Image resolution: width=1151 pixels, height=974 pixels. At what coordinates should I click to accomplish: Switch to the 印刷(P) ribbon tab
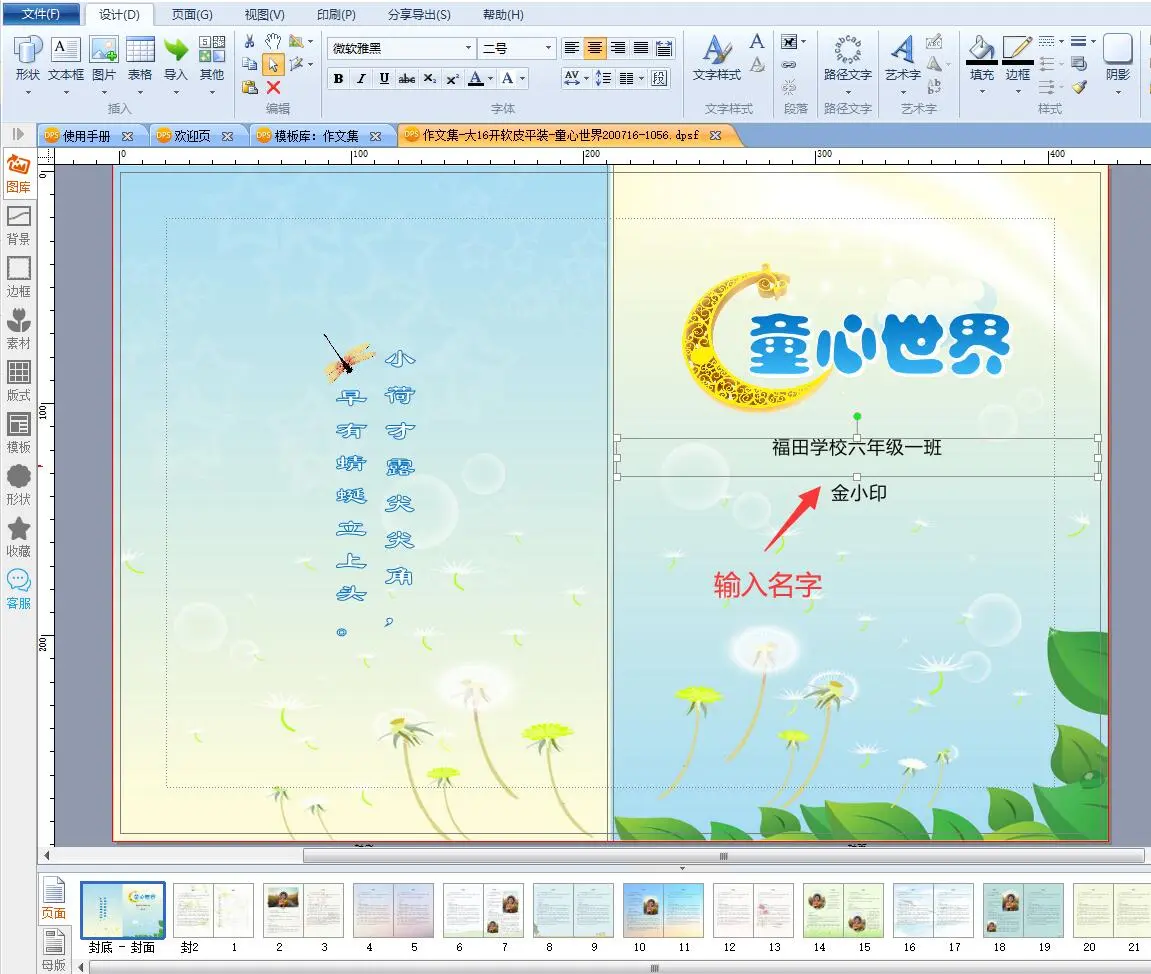pyautogui.click(x=336, y=15)
